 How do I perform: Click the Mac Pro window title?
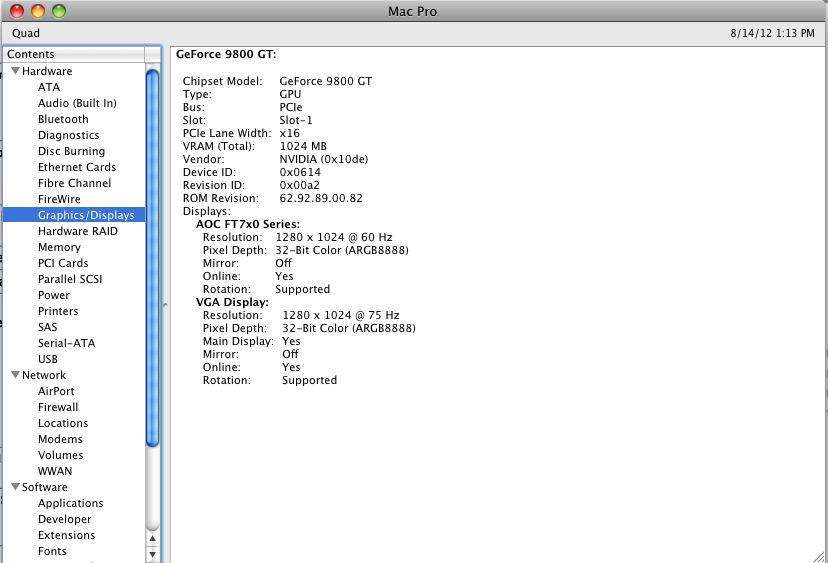412,12
